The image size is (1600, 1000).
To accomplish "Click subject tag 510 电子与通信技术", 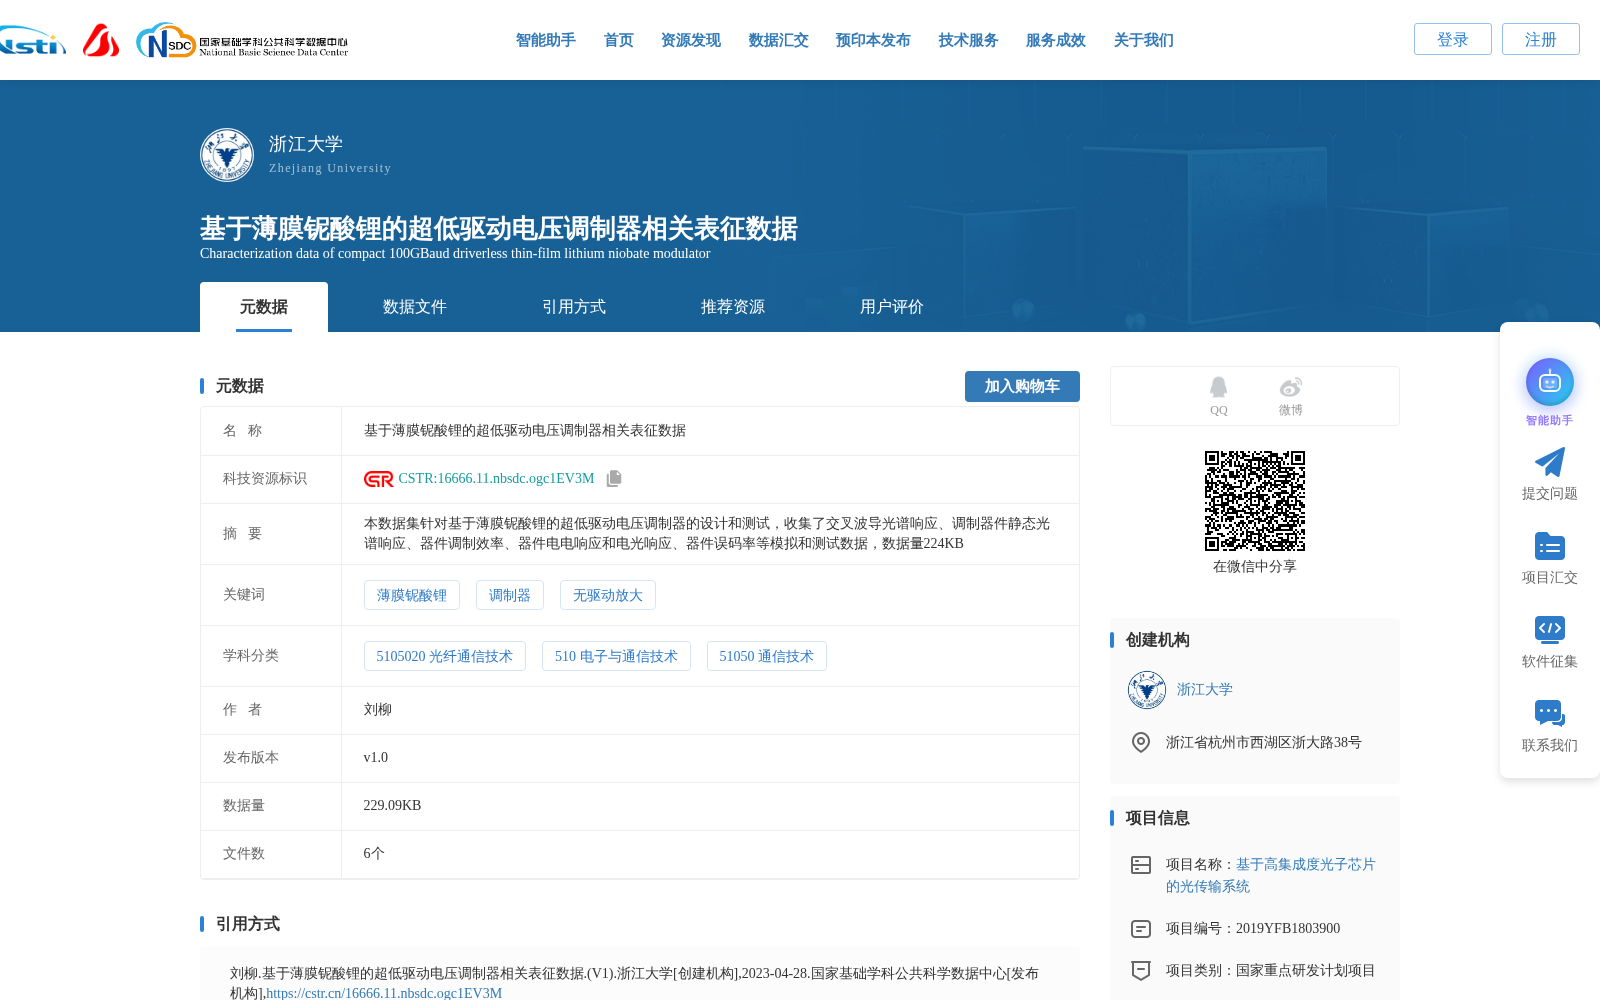I will (616, 656).
